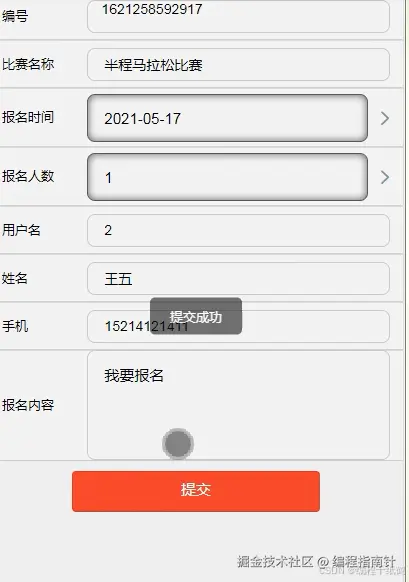The image size is (409, 582).
Task: Expand the 报名人数 chevron arrow
Action: 385,177
